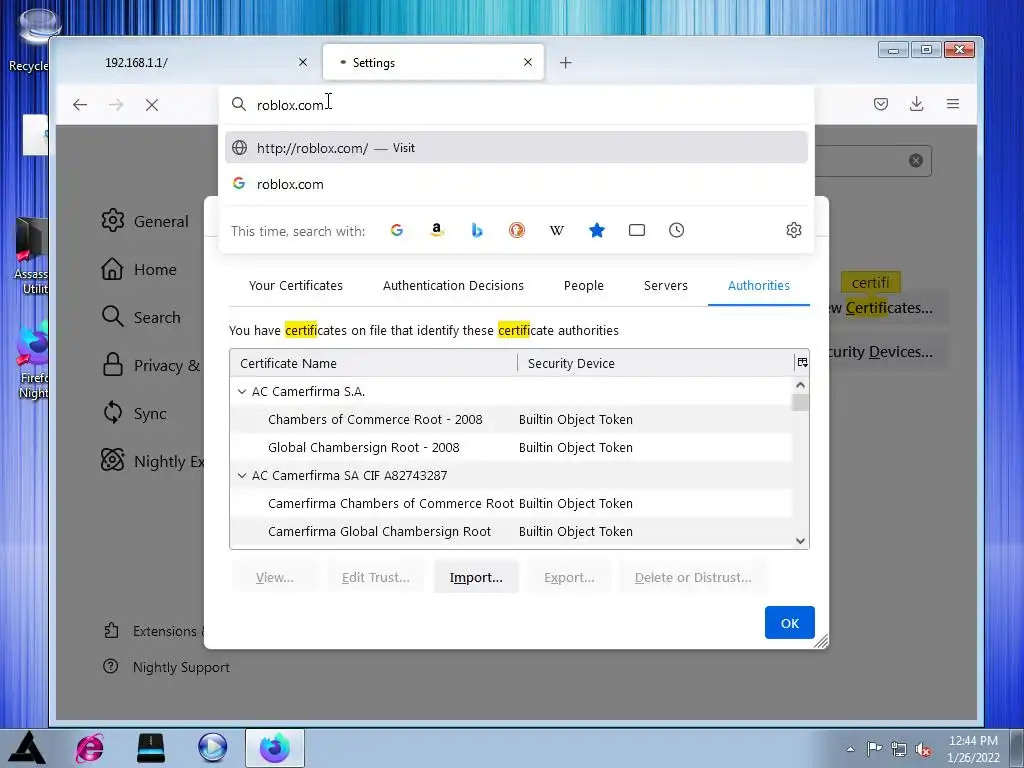
Task: Close the 192.168.1.1 tab
Action: point(302,62)
